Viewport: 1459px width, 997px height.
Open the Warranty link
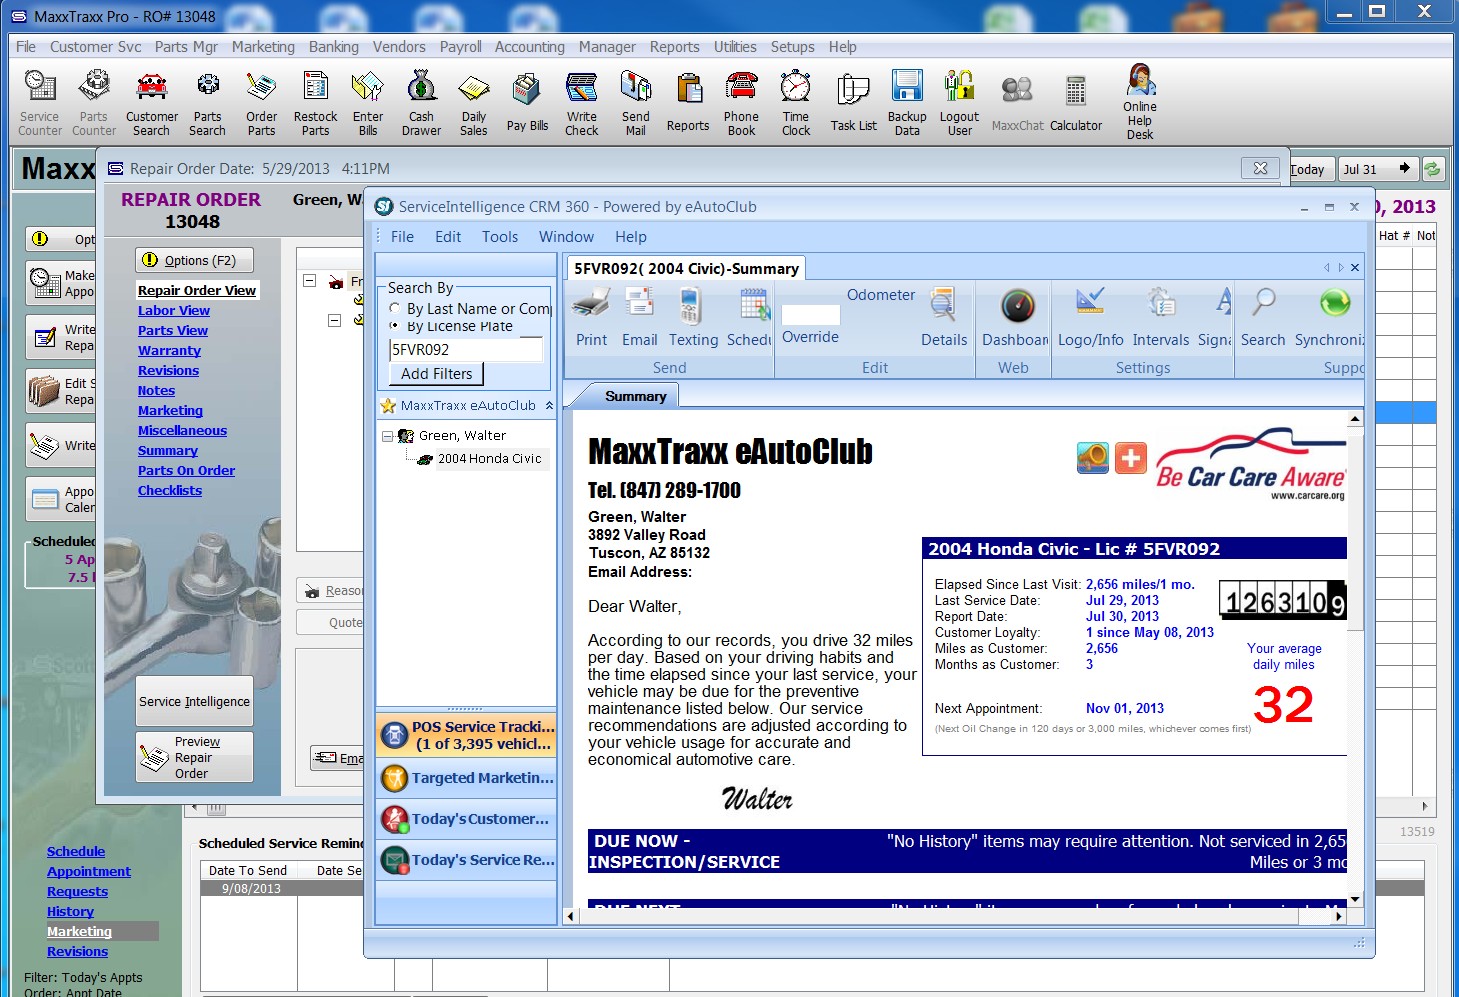(x=169, y=351)
